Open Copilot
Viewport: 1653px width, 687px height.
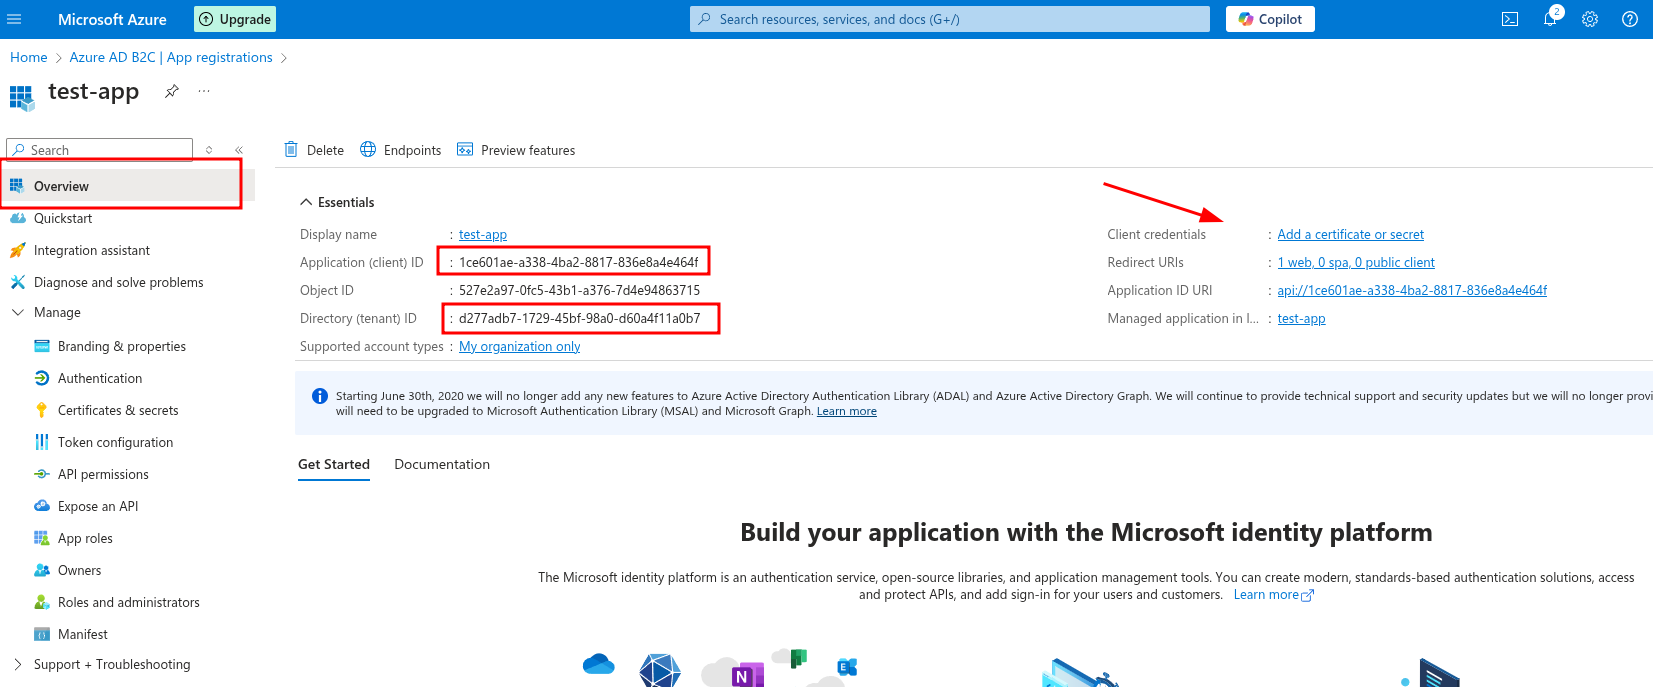pyautogui.click(x=1270, y=19)
